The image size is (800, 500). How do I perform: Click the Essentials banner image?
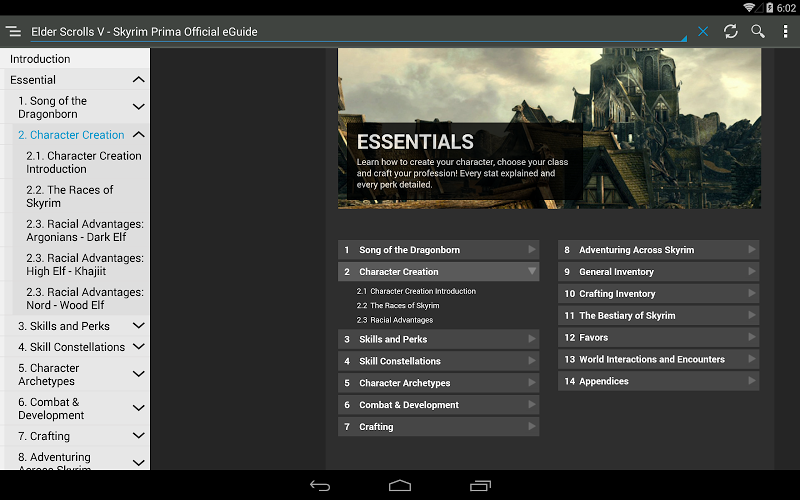549,128
